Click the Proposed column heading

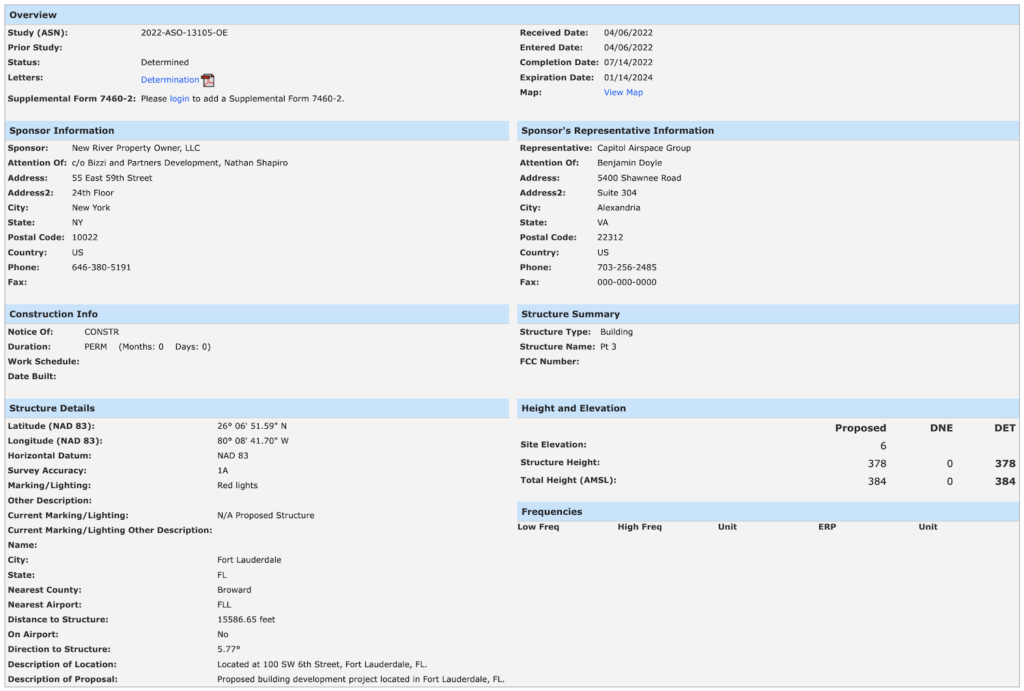[x=860, y=428]
